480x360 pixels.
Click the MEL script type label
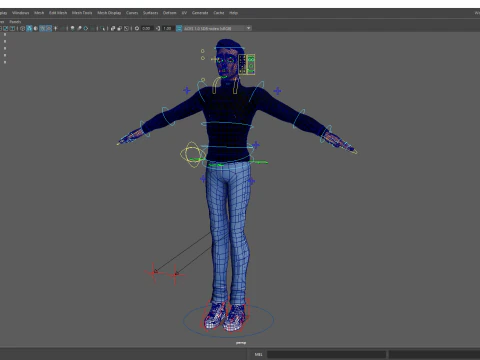(259, 354)
